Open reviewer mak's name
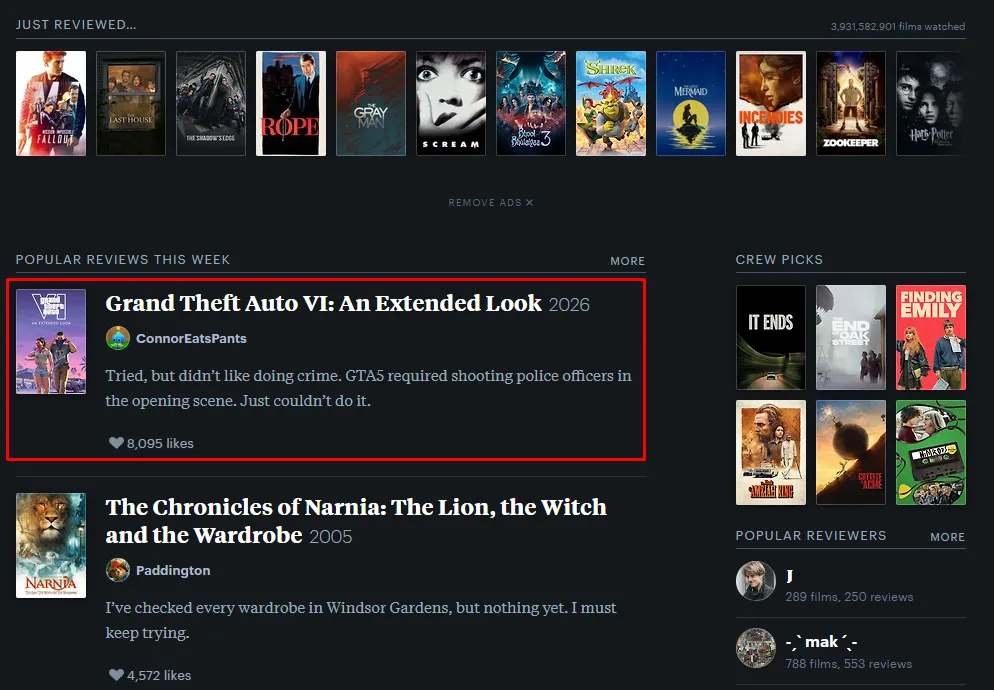This screenshot has width=994, height=690. (822, 642)
